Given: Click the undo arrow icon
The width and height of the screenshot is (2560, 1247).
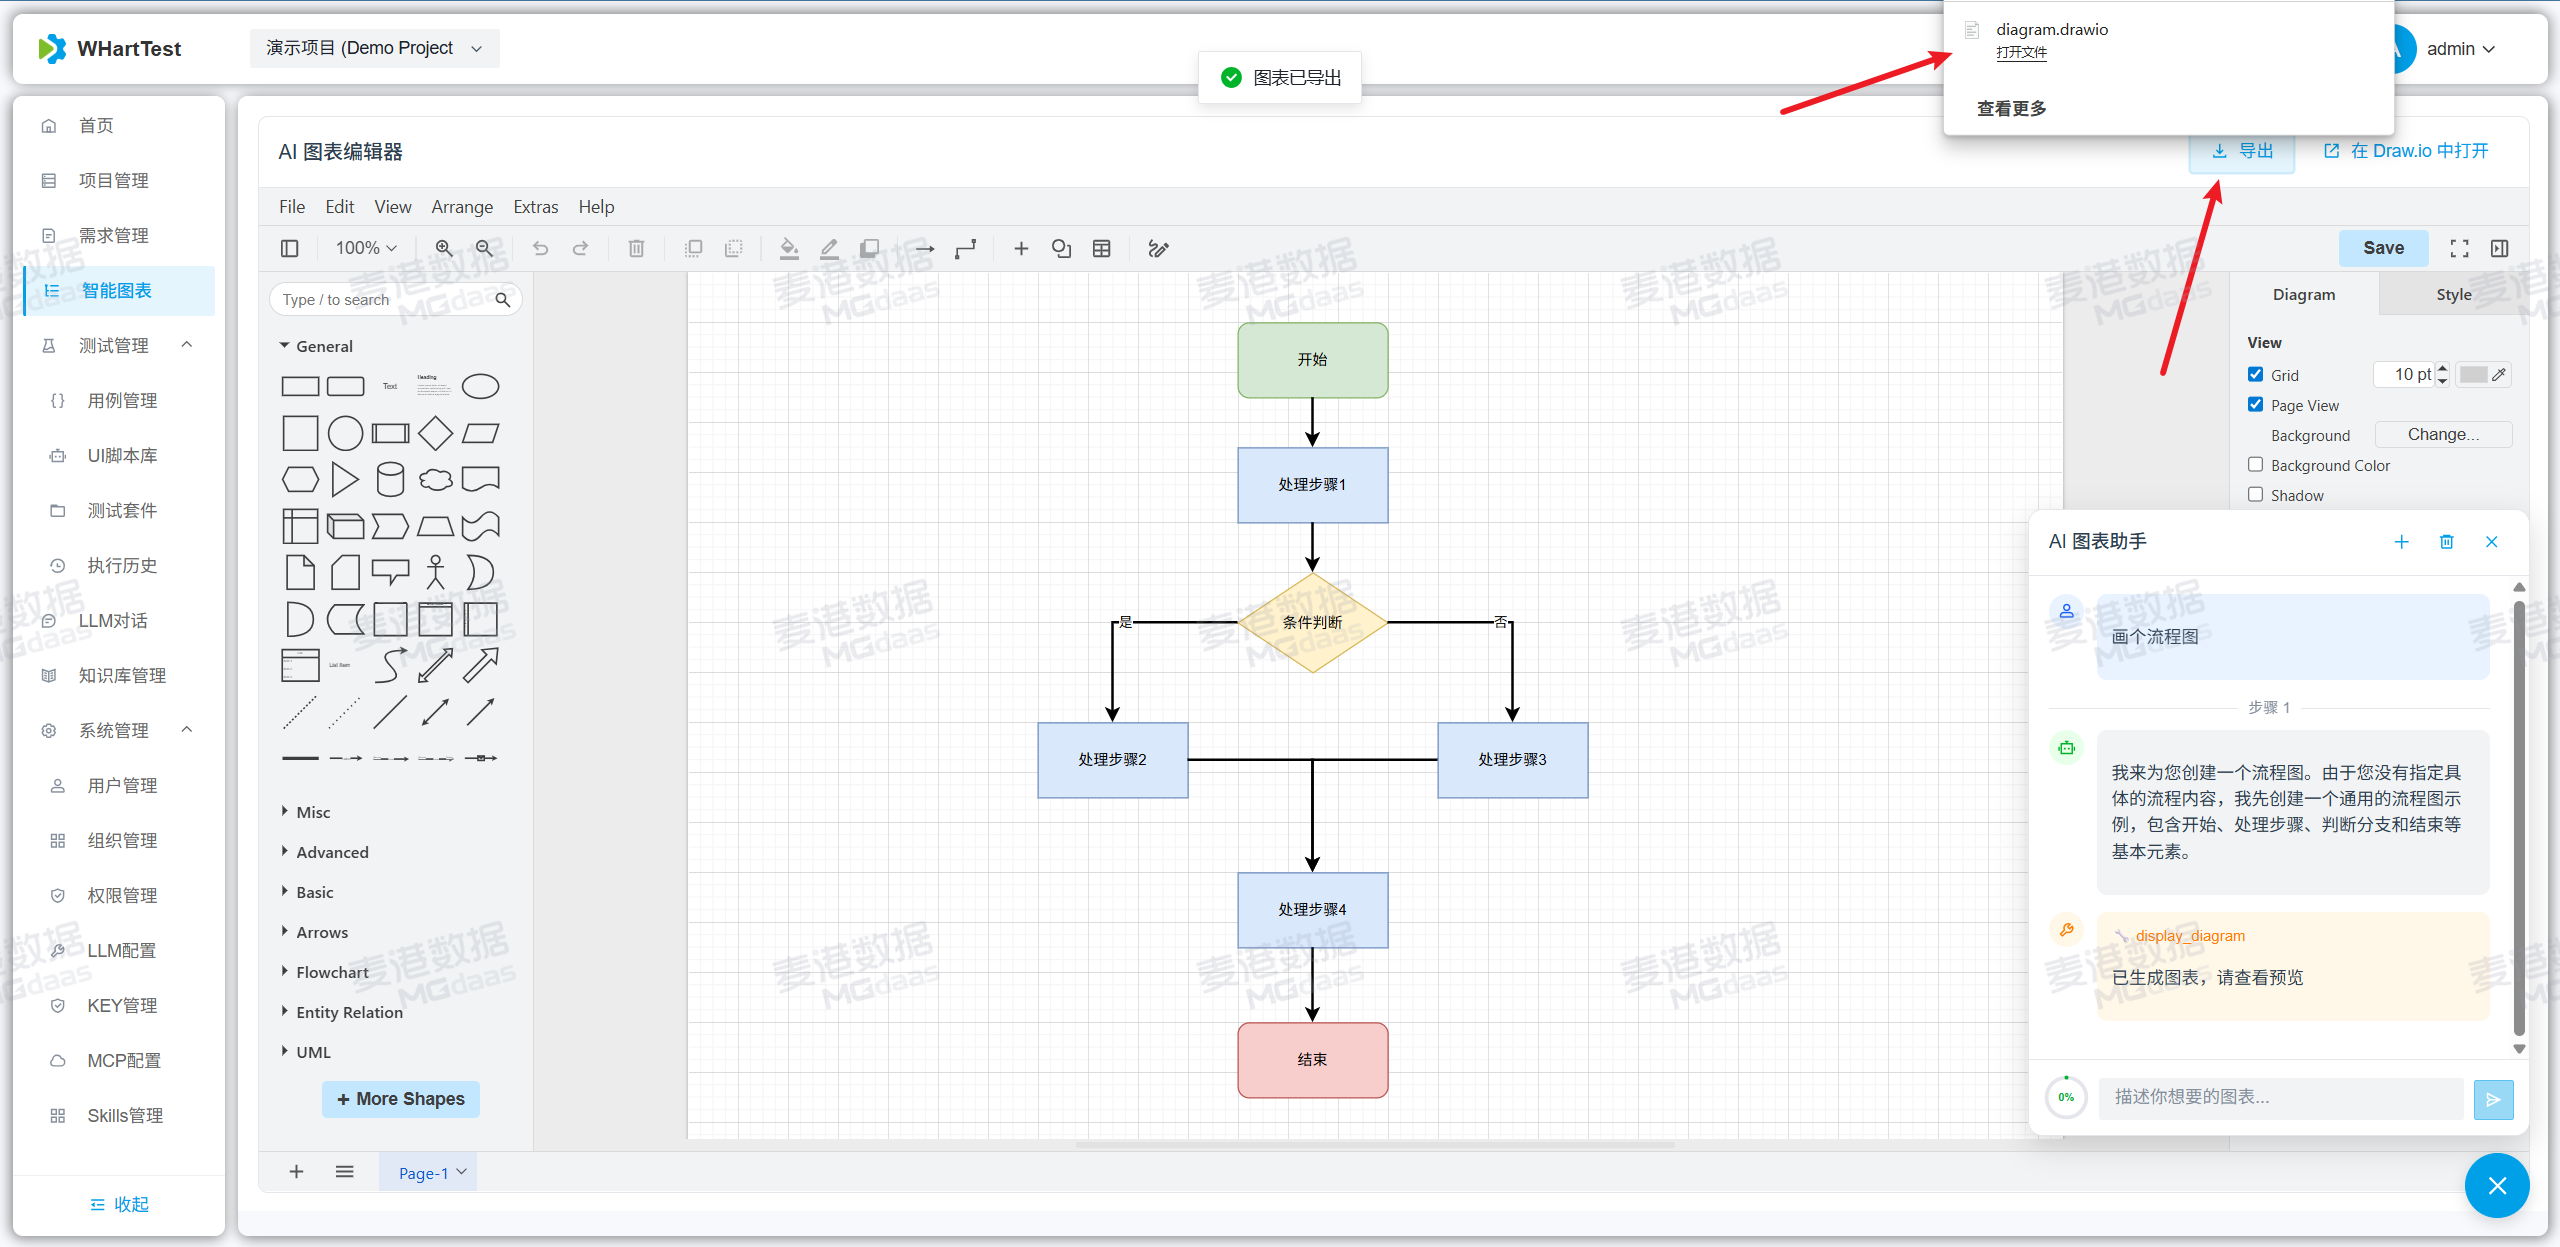Looking at the screenshot, I should 540,248.
